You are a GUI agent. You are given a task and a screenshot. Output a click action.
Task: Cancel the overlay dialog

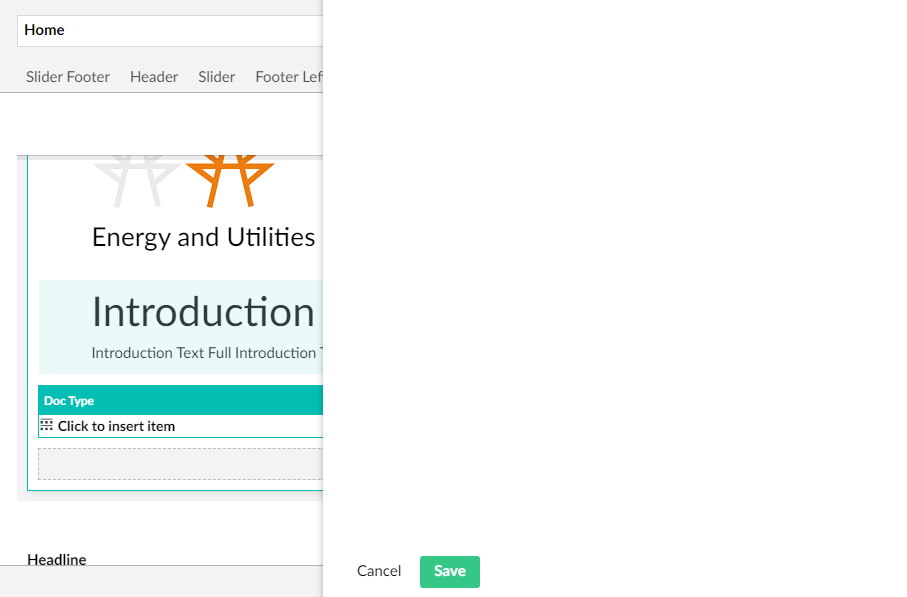[379, 571]
